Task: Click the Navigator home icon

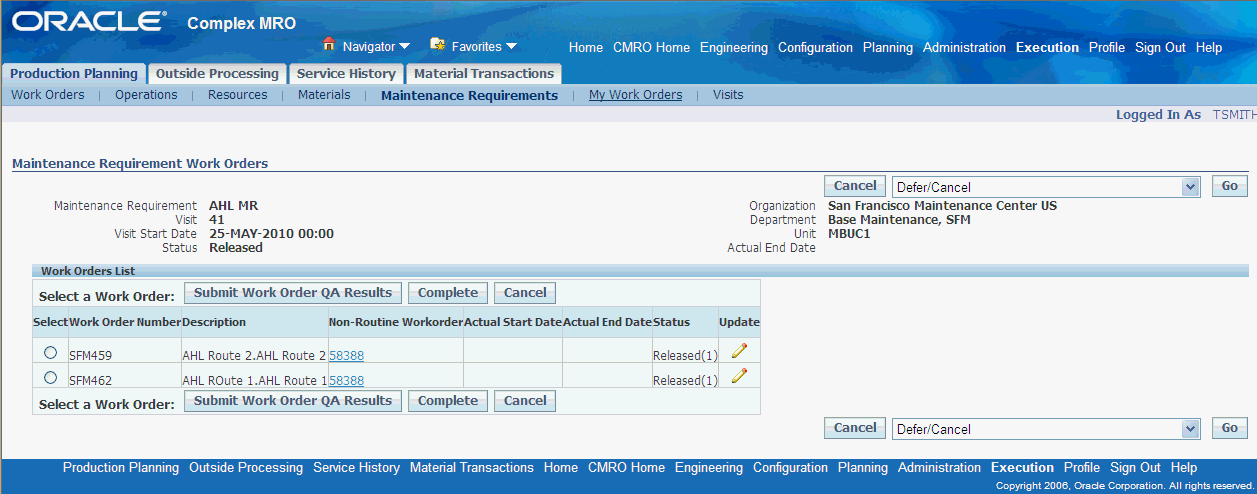Action: pyautogui.click(x=328, y=45)
